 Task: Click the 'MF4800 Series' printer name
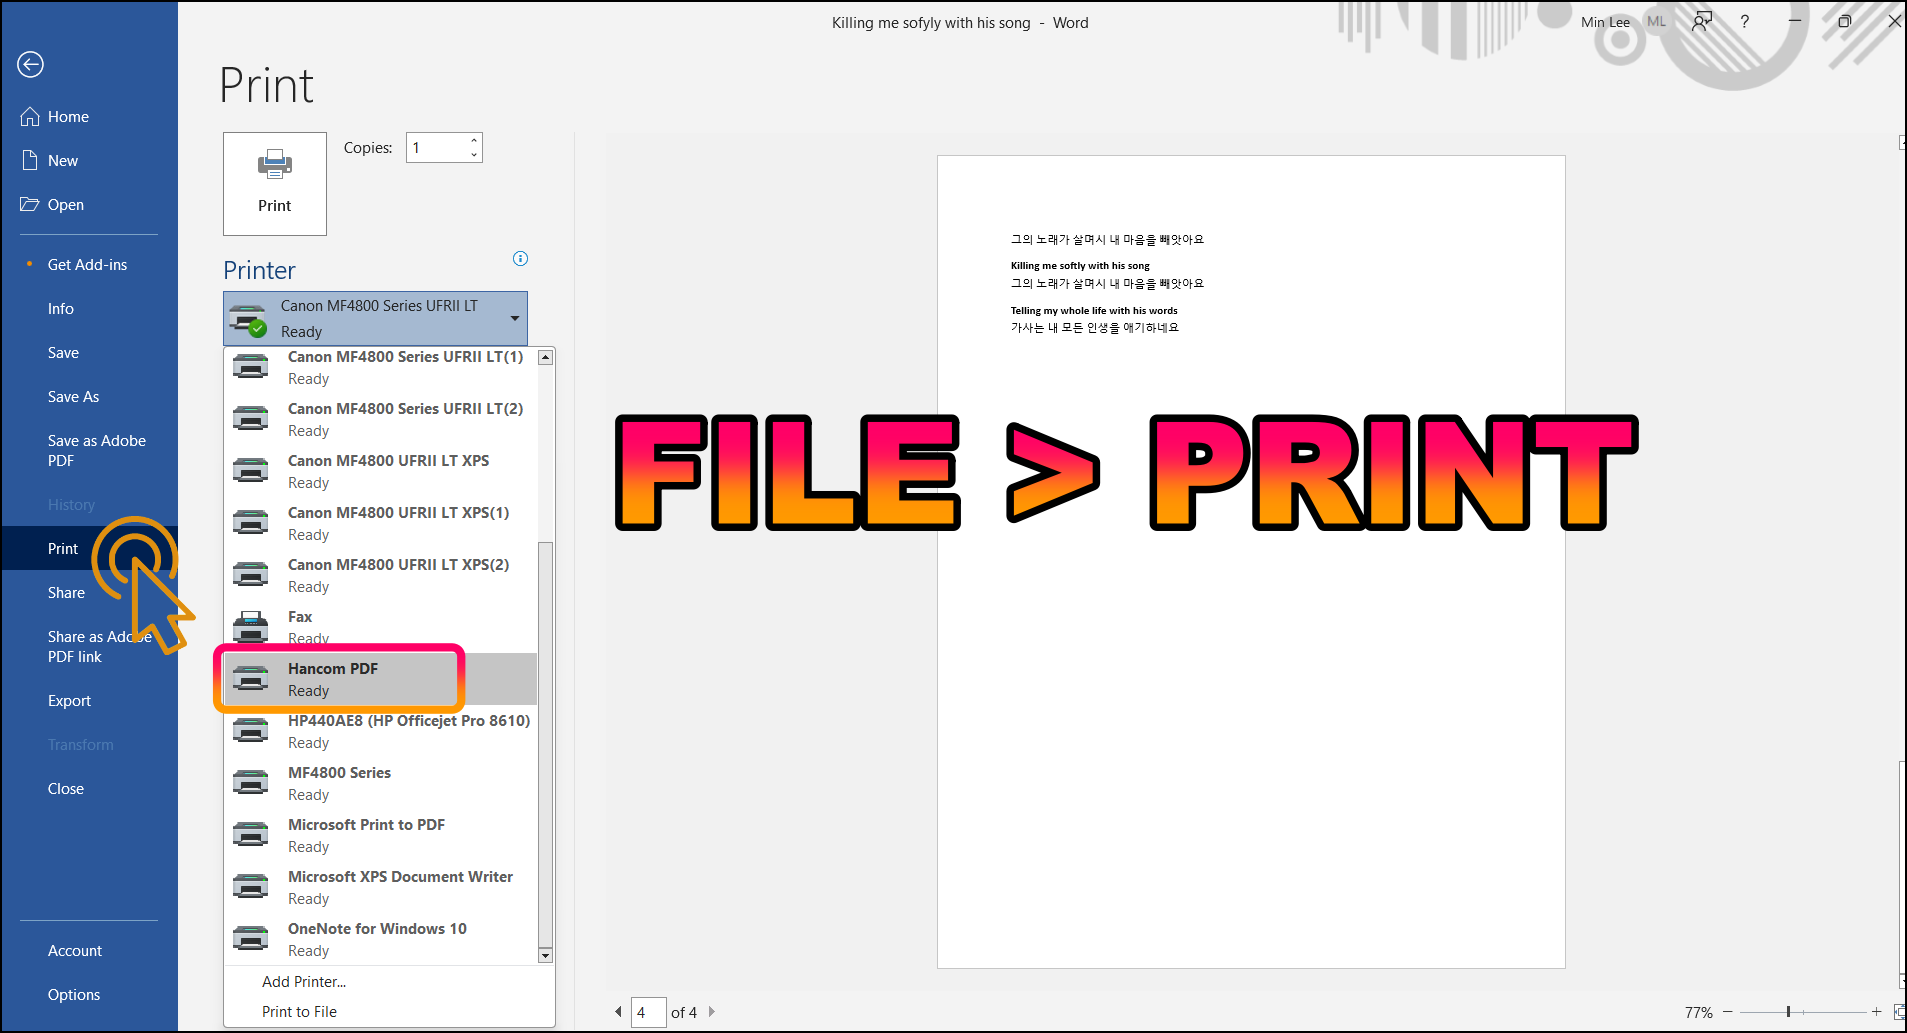click(x=339, y=773)
